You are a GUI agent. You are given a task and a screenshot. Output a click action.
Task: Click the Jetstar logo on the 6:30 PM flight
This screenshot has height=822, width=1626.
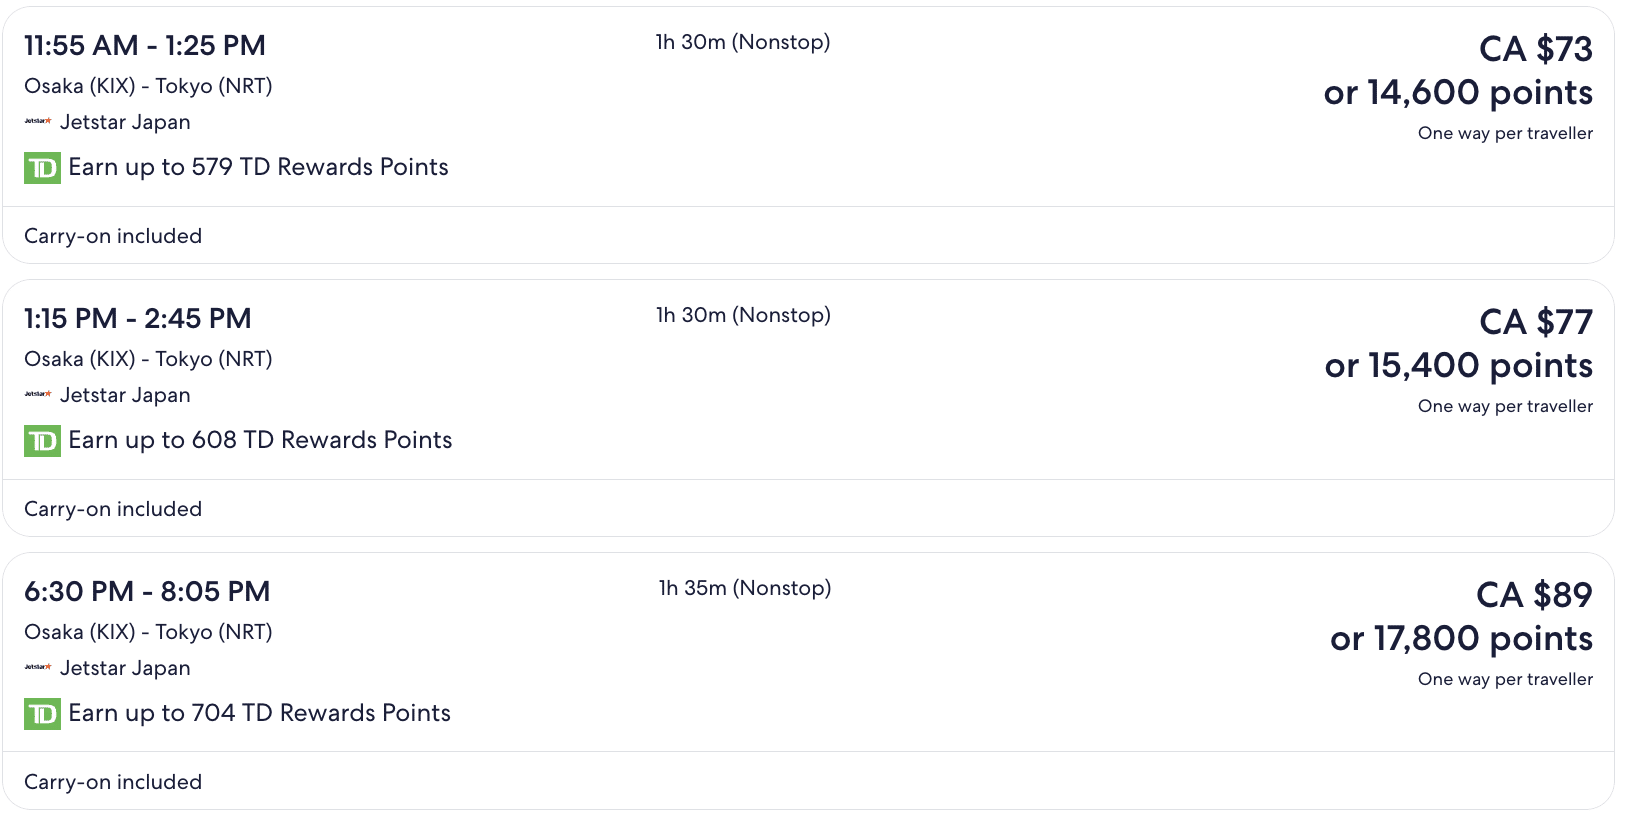(38, 668)
